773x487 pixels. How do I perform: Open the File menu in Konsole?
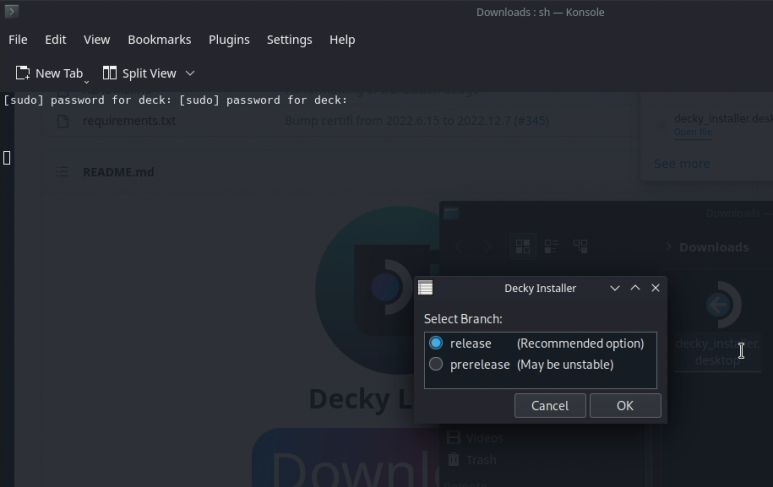pyautogui.click(x=18, y=39)
